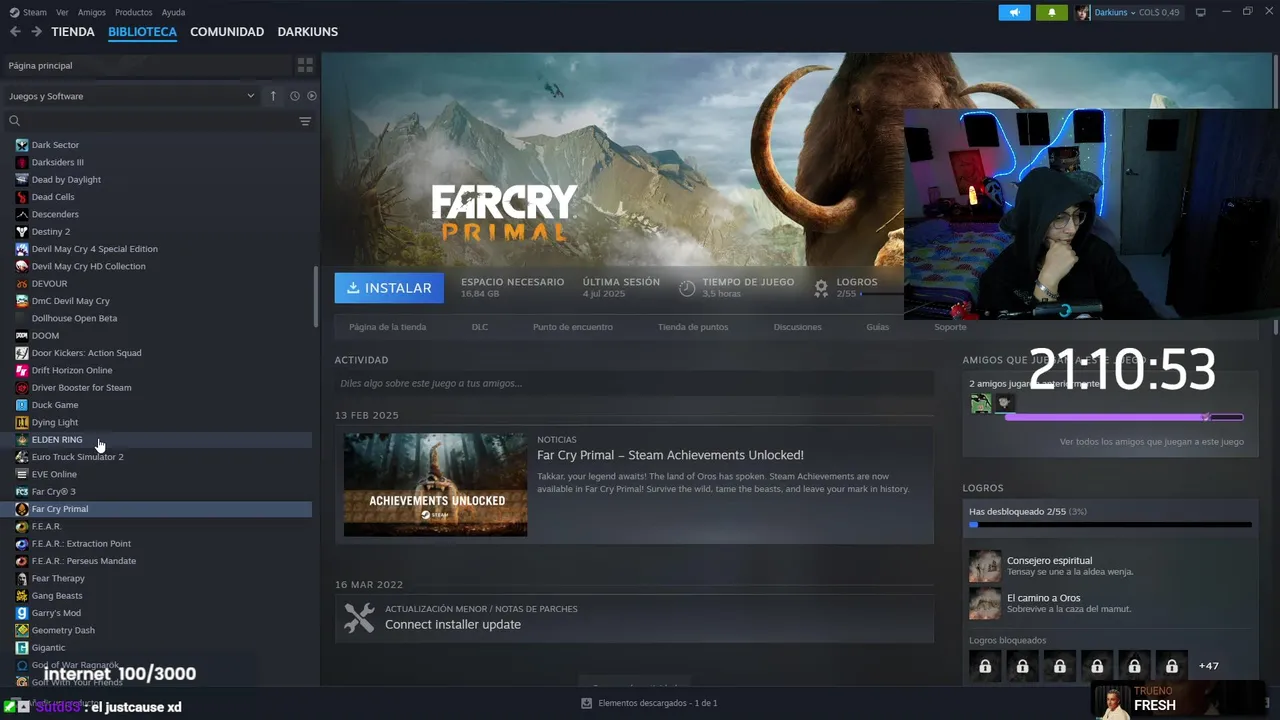Click the wrench patch notes icon
The image size is (1280, 720).
[359, 617]
